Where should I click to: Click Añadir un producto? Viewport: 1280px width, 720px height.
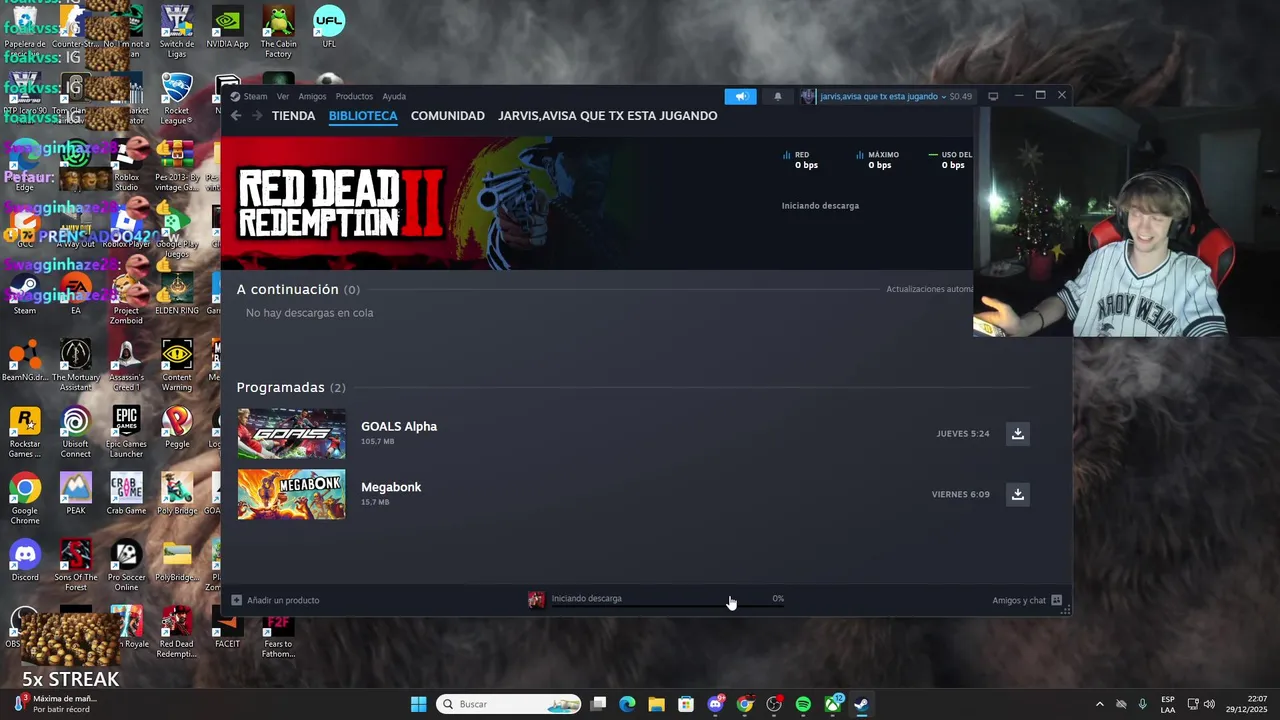click(283, 600)
